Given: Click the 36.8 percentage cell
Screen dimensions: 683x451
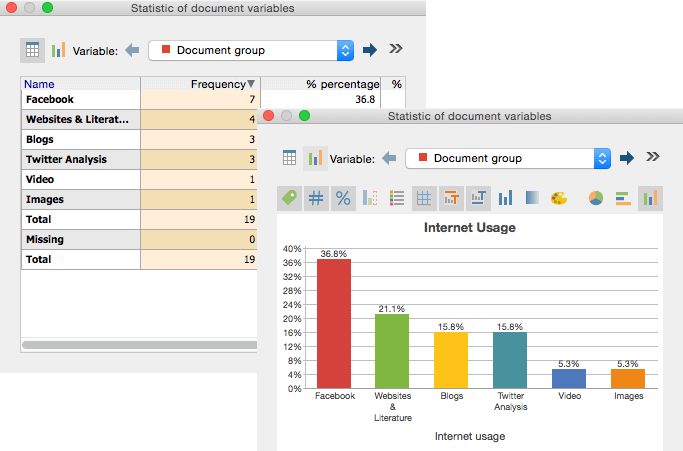Looking at the screenshot, I should 321,99.
